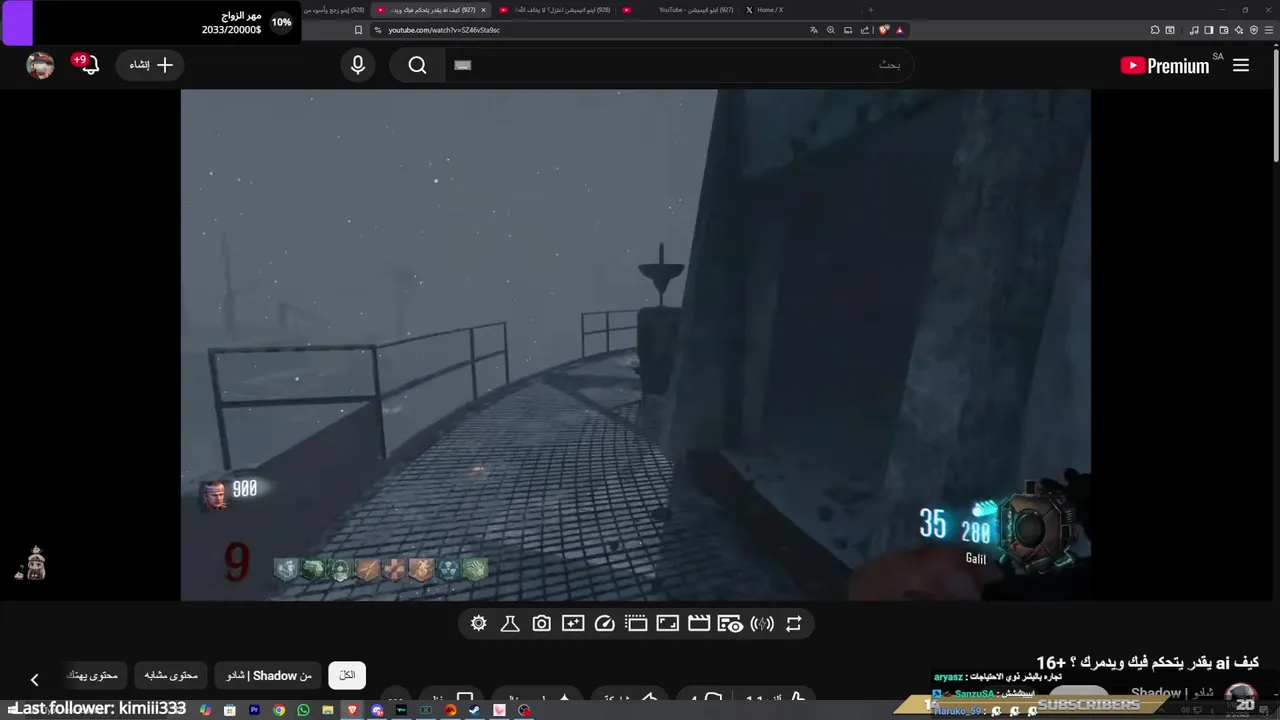Open Chrome from the taskbar
This screenshot has width=1280, height=720.
[279, 710]
